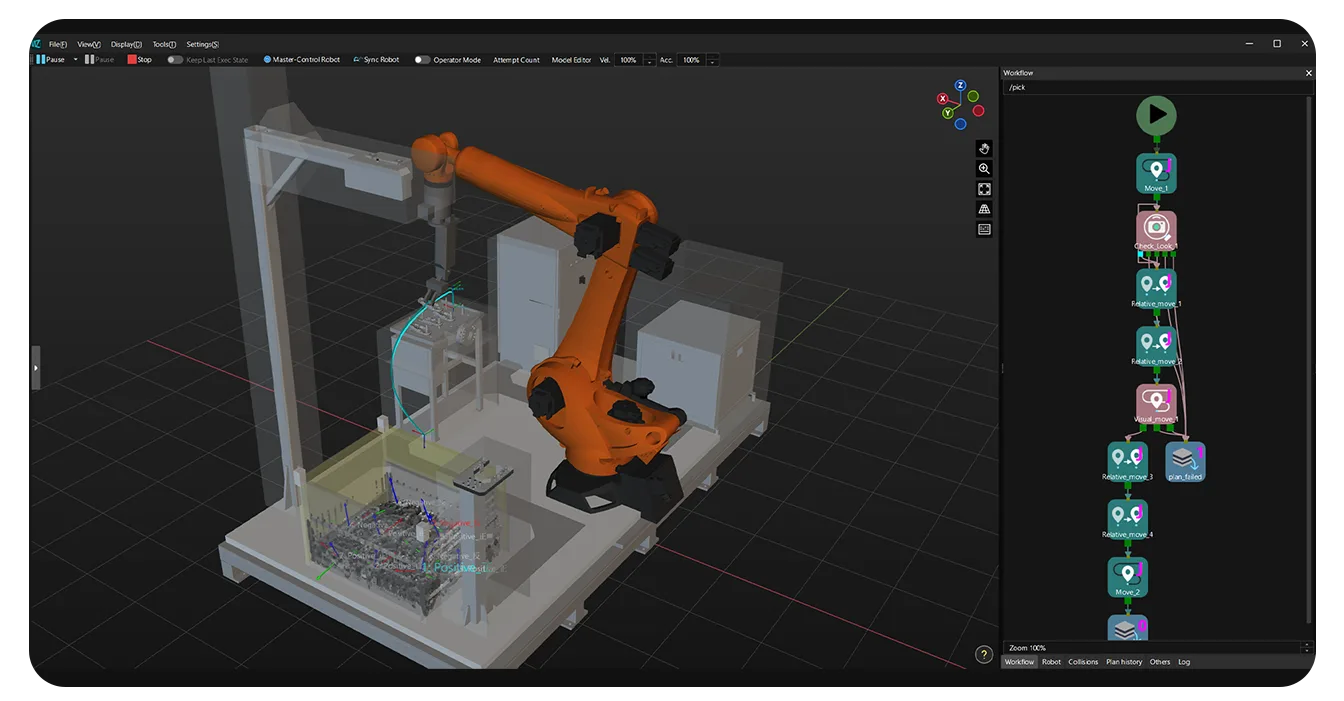Click the Acc. 100% input field
The height and width of the screenshot is (701, 1344).
(691, 60)
